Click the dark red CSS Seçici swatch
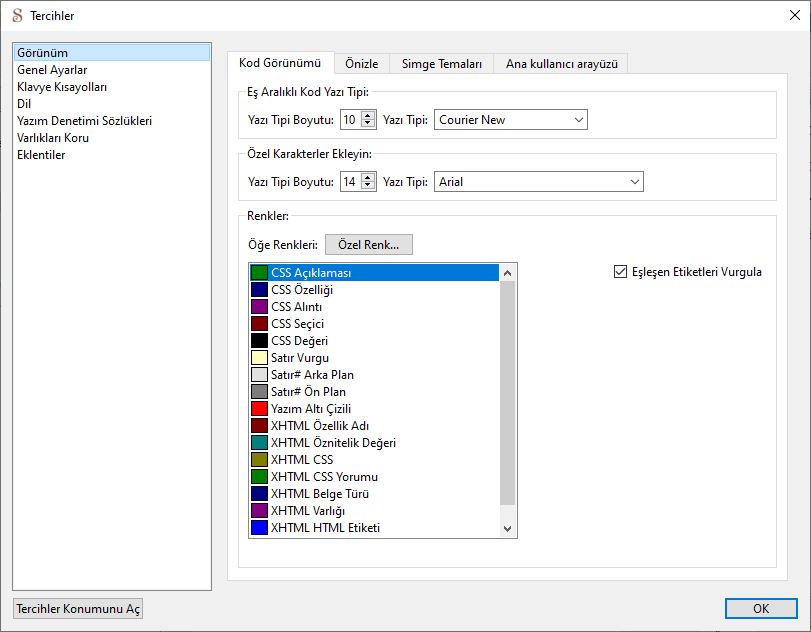 coord(259,324)
